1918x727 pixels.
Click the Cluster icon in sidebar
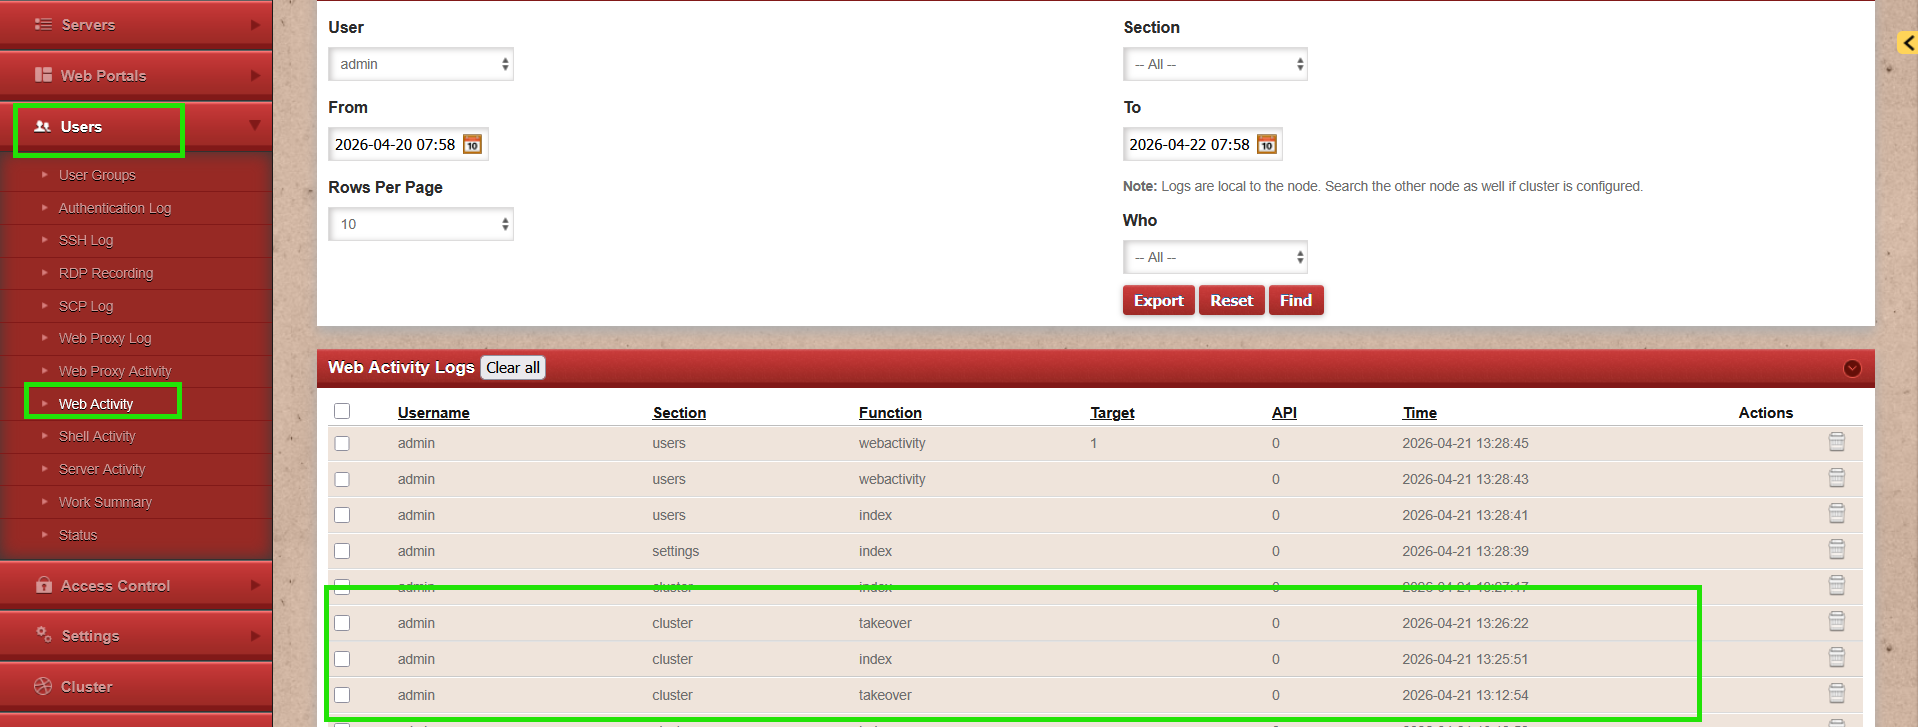43,686
